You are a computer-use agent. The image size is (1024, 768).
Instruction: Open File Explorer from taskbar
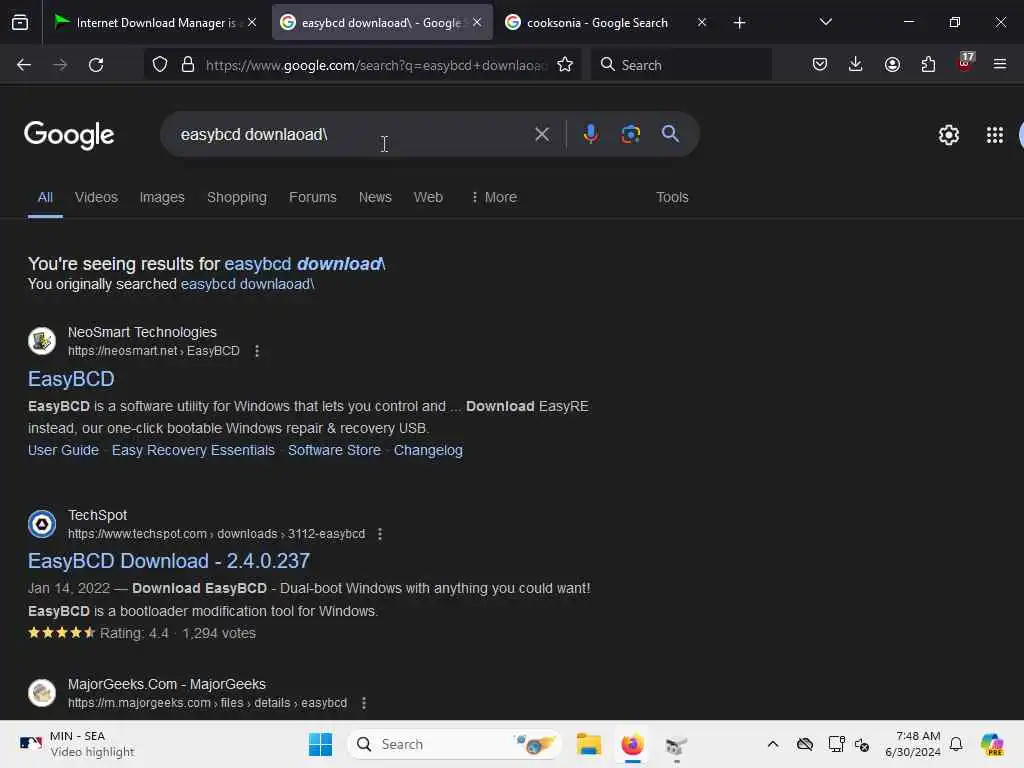pos(588,744)
